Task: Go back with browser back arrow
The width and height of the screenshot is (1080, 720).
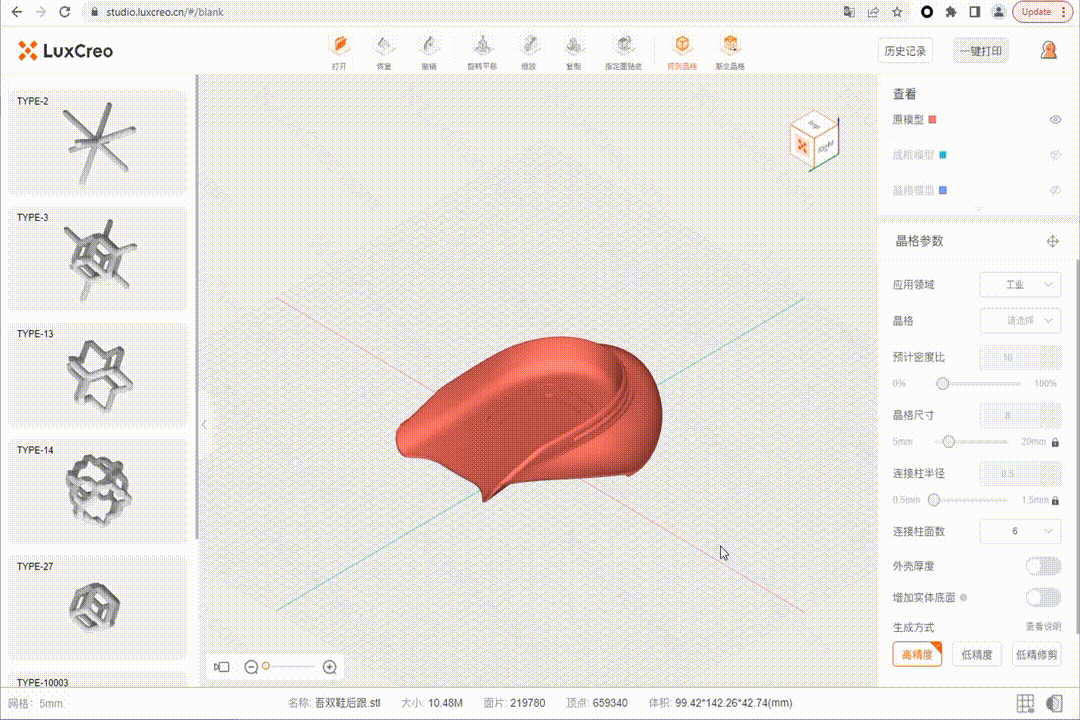Action: point(17,12)
